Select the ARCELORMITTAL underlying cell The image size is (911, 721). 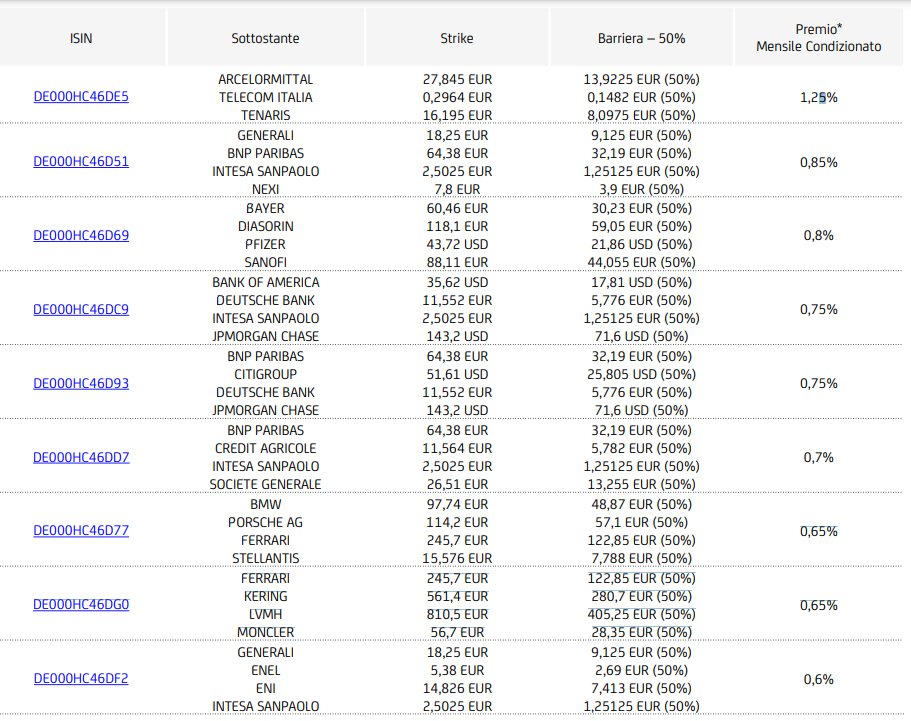(x=266, y=79)
